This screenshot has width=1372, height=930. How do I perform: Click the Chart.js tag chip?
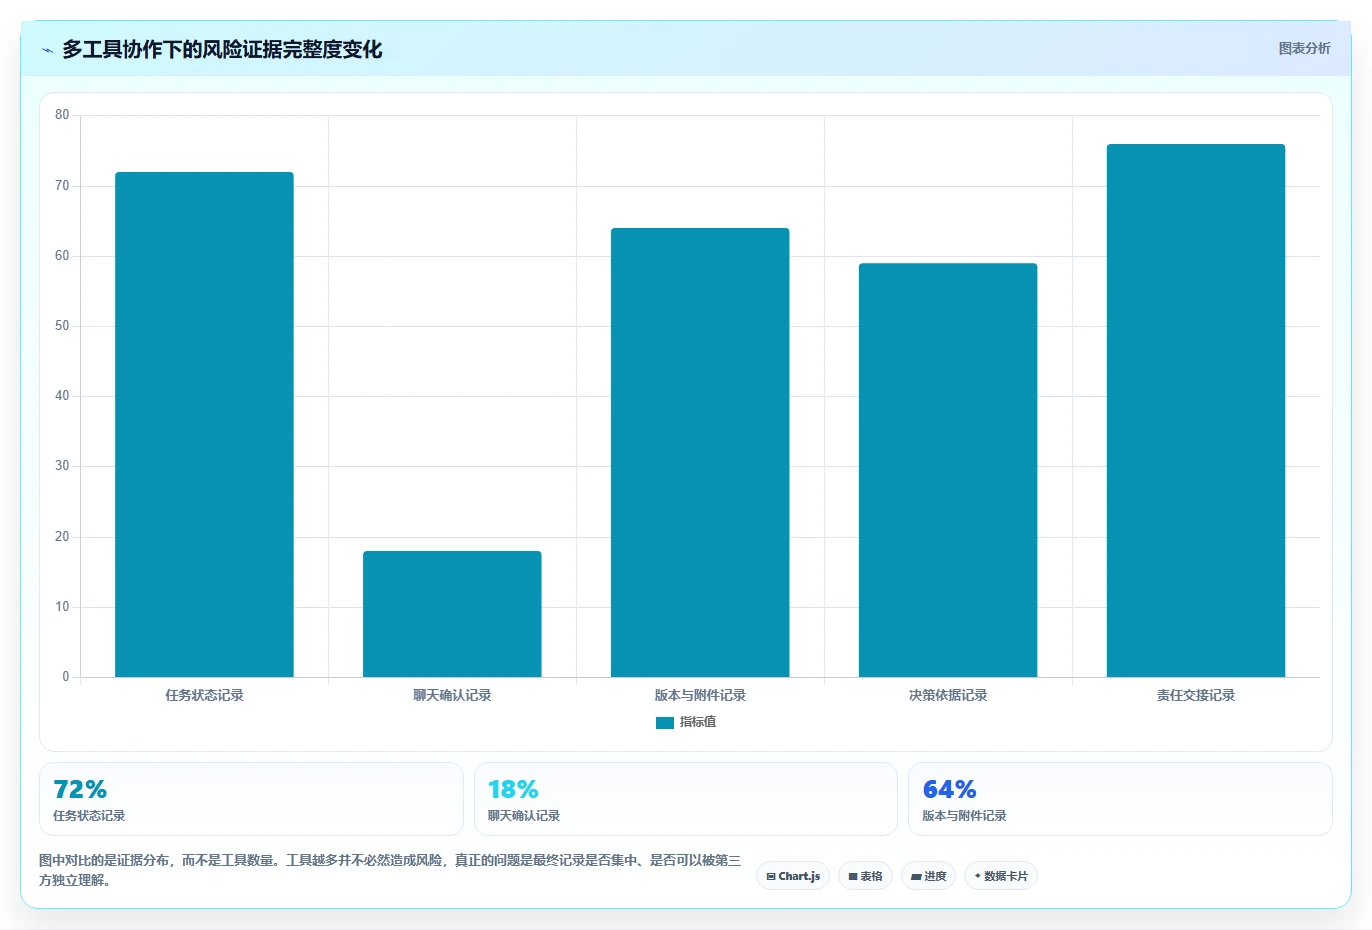(x=793, y=876)
